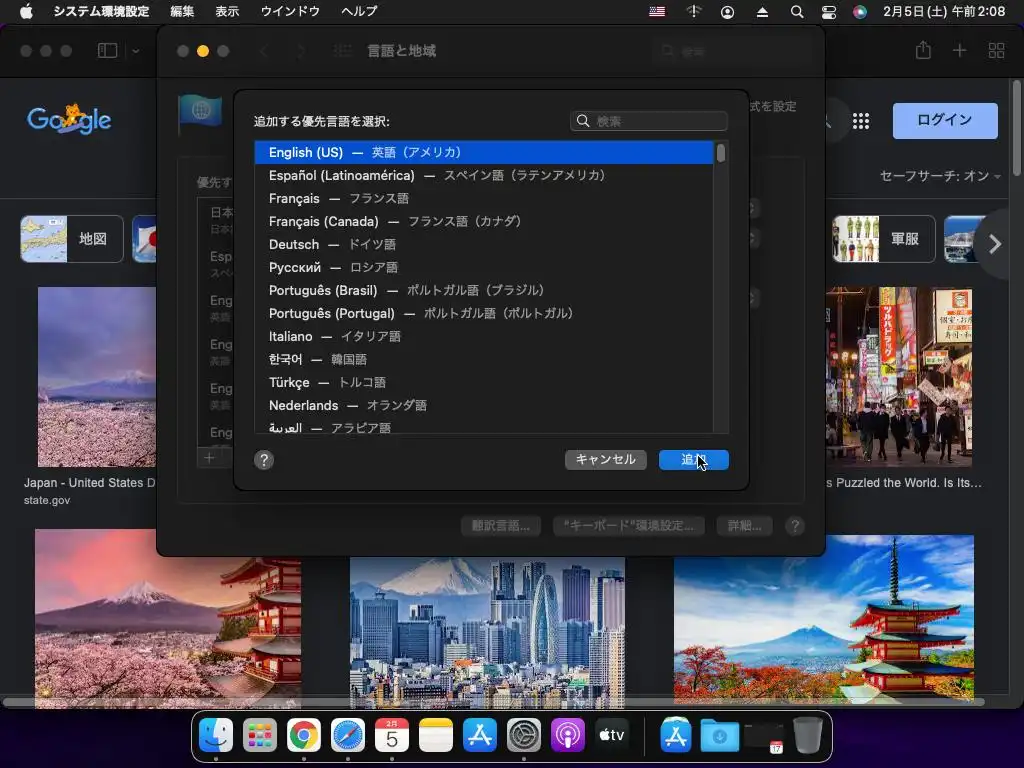Open the user account status icon

click(x=727, y=12)
